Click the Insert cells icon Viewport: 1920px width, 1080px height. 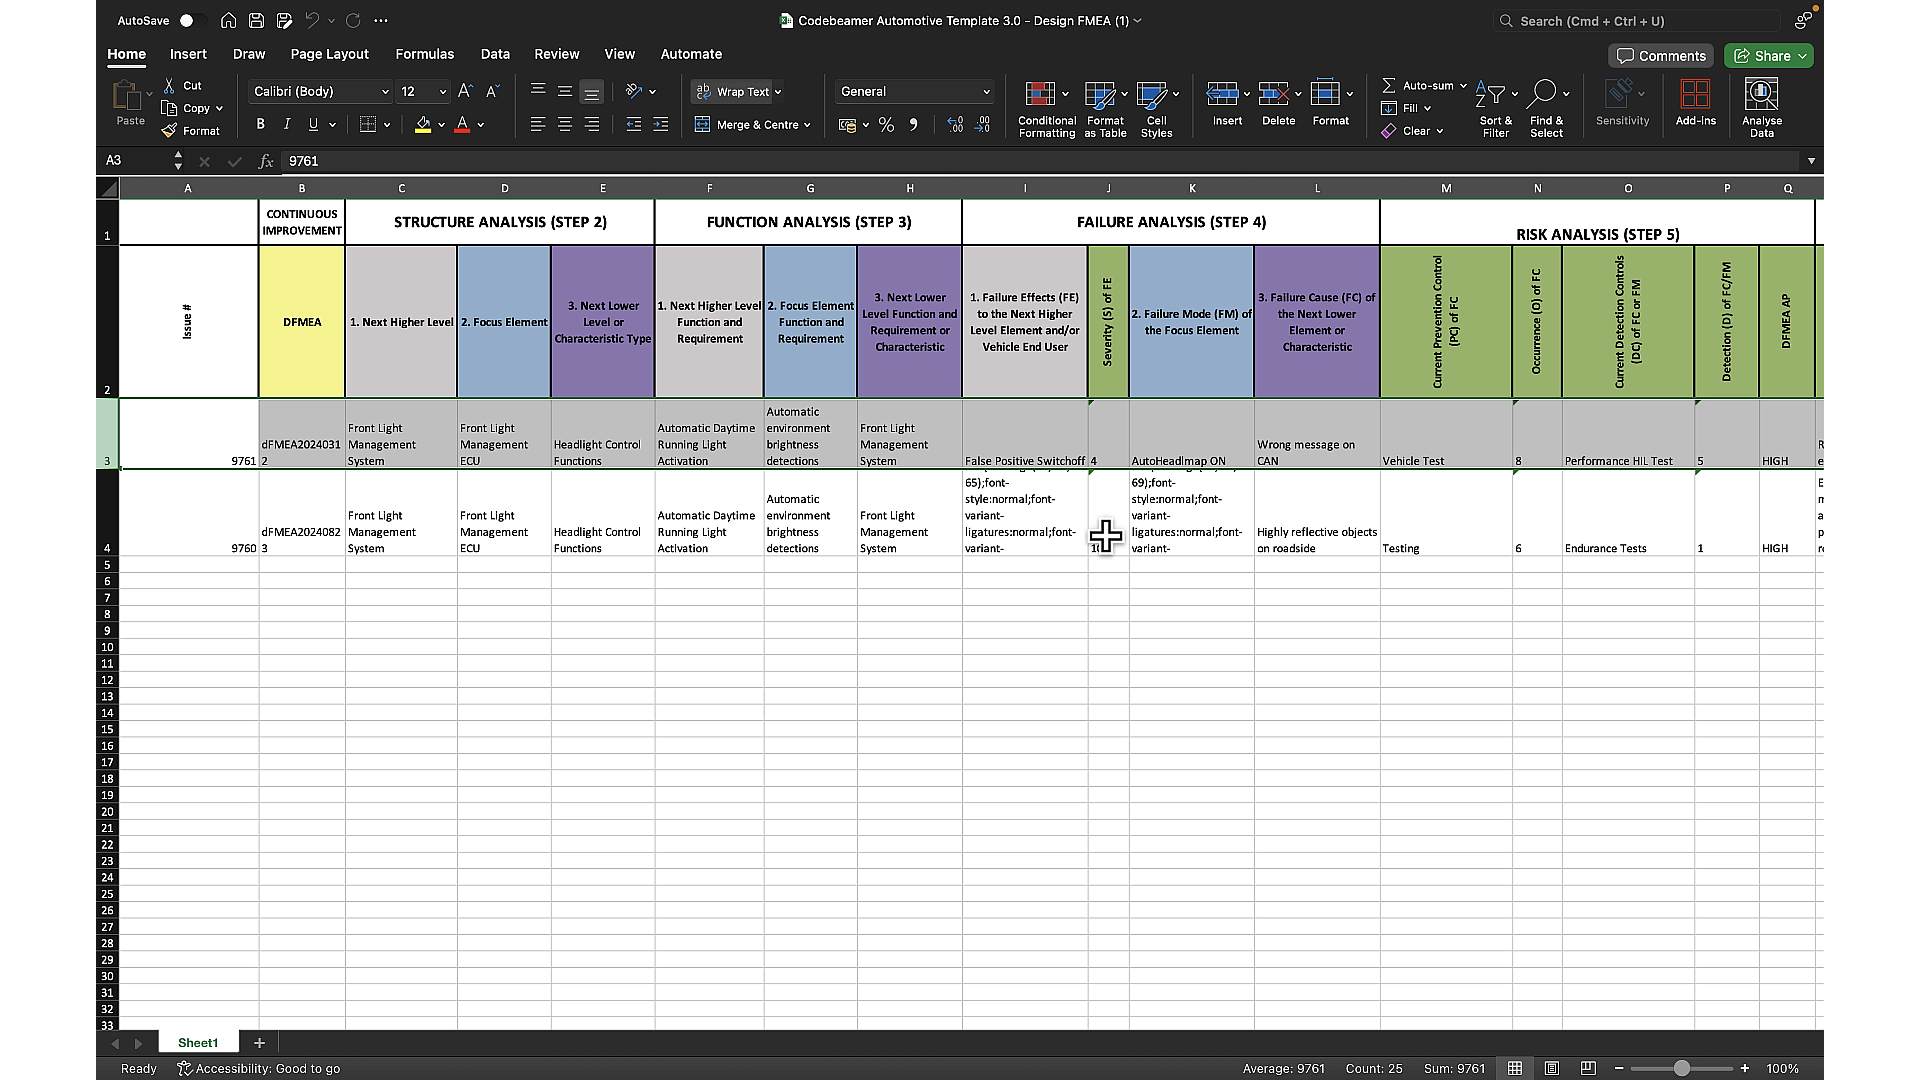(1222, 94)
